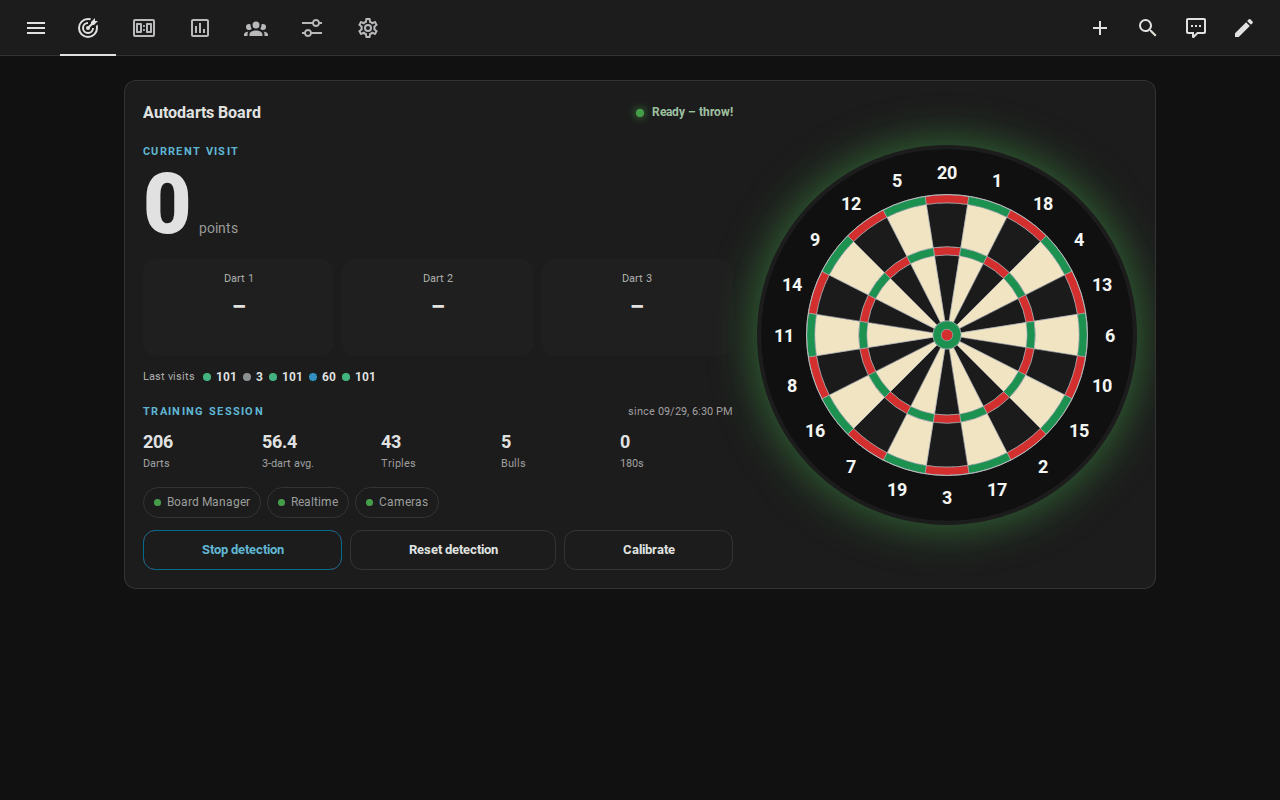
Task: Click the Autodarts Board title
Action: click(202, 113)
